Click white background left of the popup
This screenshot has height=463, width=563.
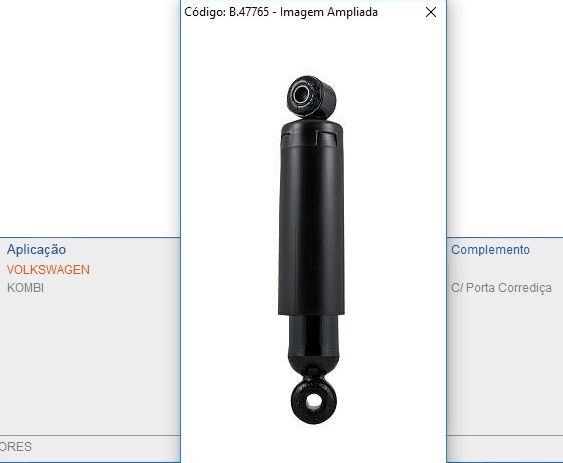[x=90, y=119]
